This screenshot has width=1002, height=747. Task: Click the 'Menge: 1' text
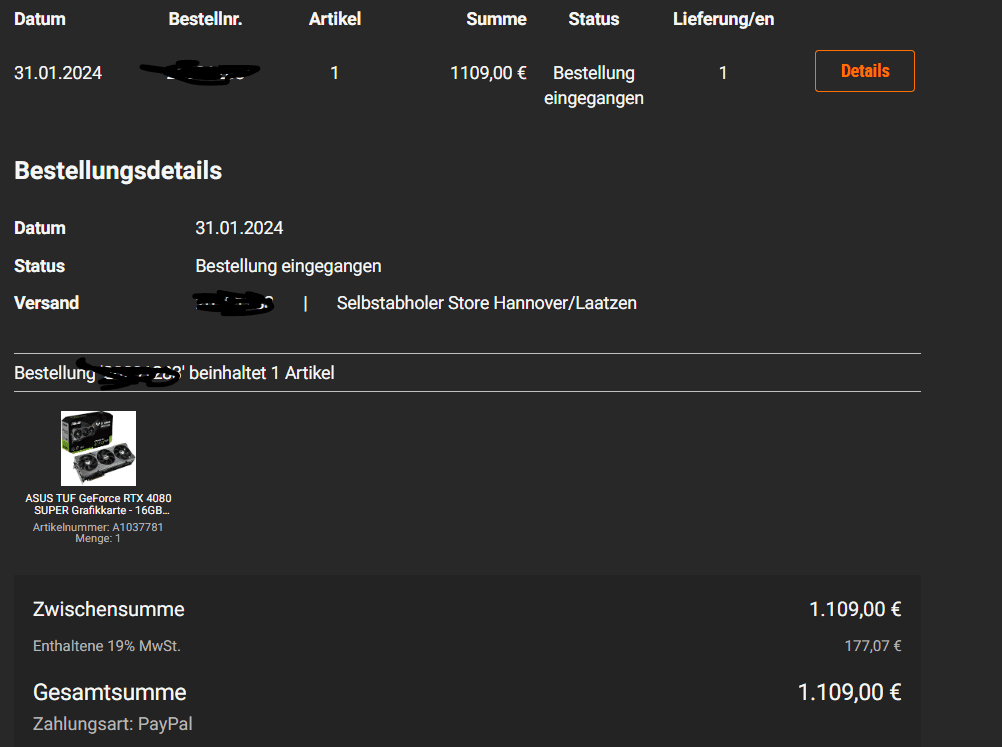(x=98, y=539)
